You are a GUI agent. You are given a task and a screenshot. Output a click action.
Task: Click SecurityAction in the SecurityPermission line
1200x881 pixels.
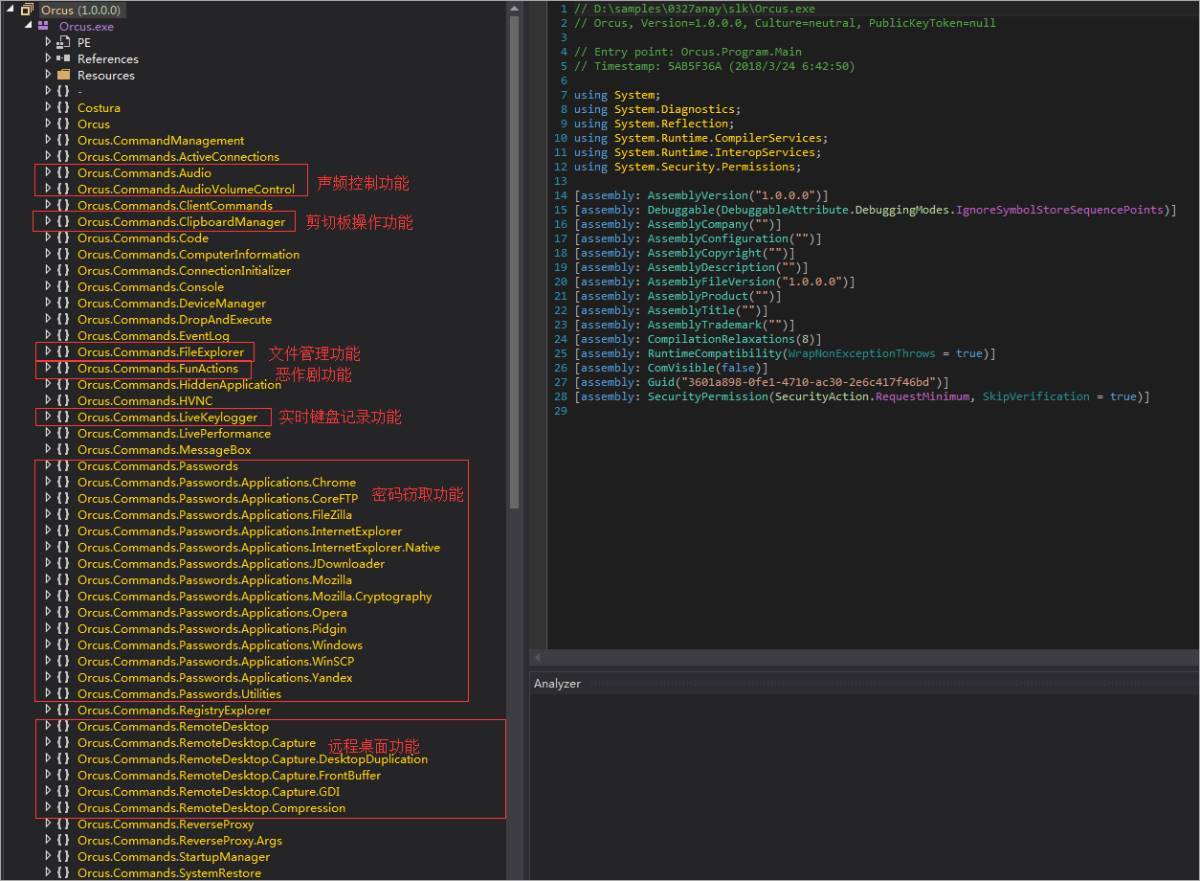coord(822,396)
